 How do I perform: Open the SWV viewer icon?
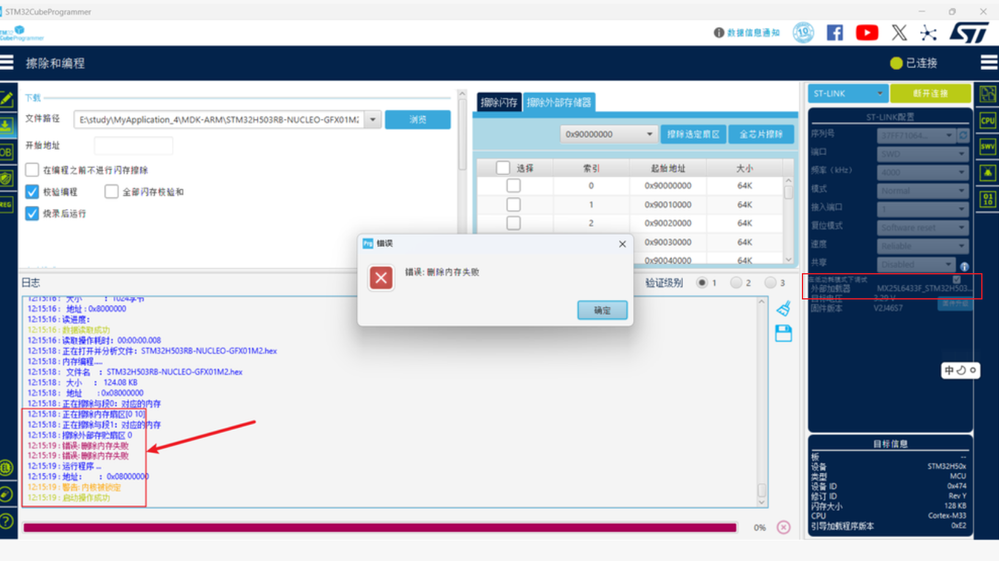point(988,146)
